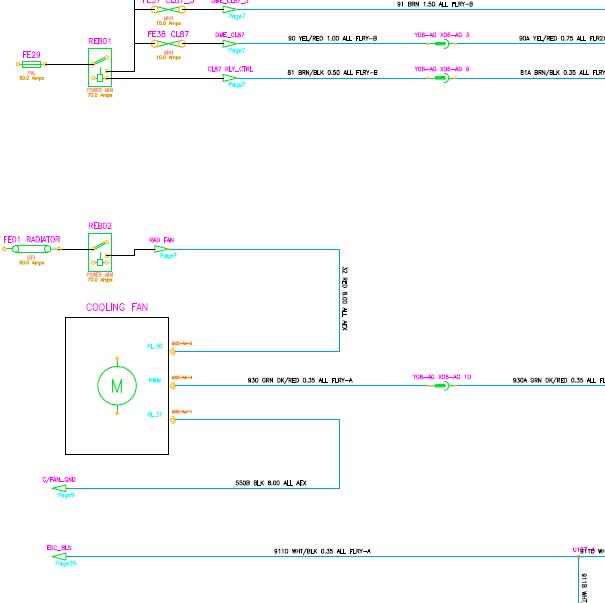Select the FE29 fuse symbol

pos(31,64)
